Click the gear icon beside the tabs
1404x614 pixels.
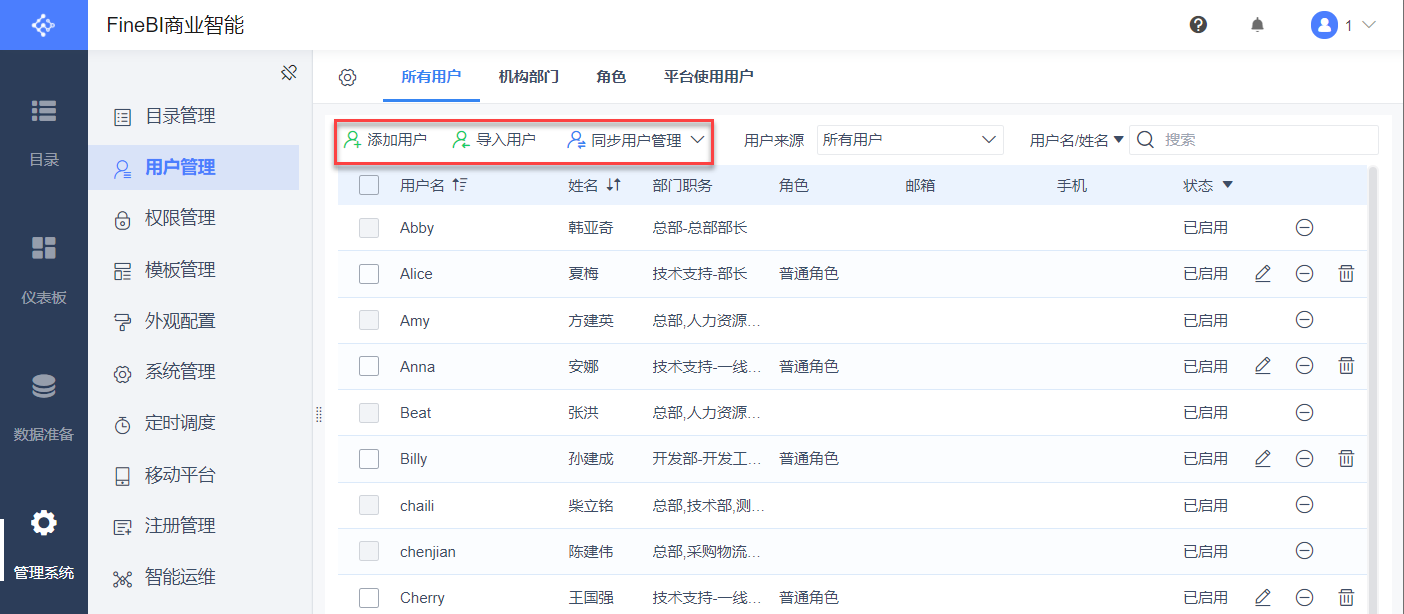pyautogui.click(x=347, y=77)
